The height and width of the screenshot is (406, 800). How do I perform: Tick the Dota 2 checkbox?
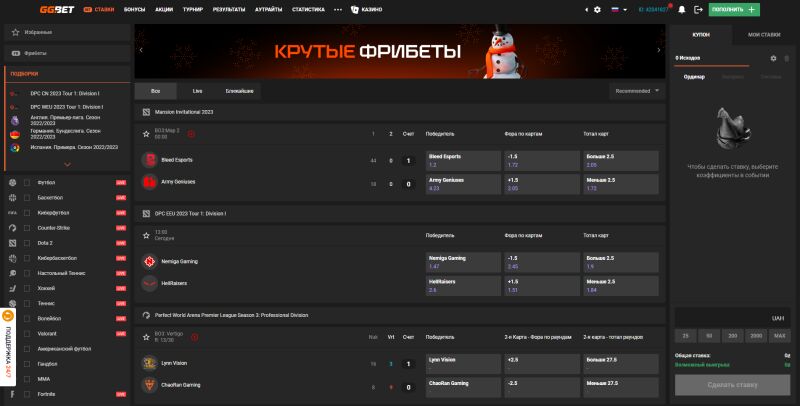point(27,243)
